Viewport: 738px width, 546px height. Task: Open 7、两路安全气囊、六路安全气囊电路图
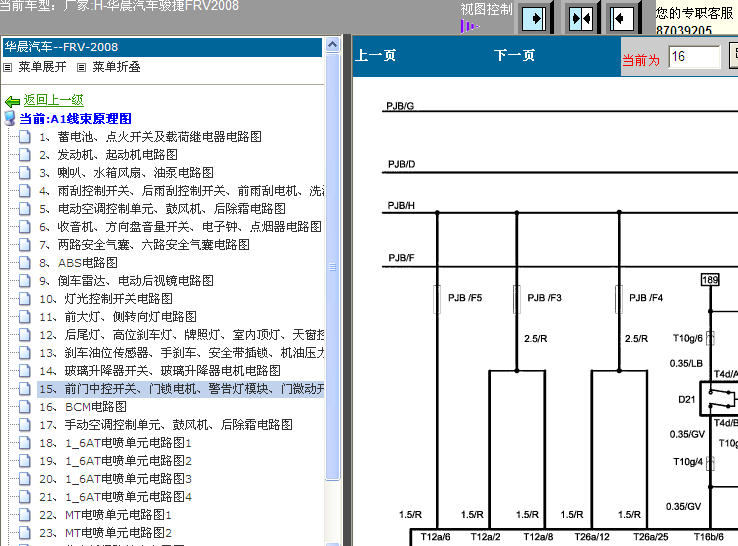(144, 245)
